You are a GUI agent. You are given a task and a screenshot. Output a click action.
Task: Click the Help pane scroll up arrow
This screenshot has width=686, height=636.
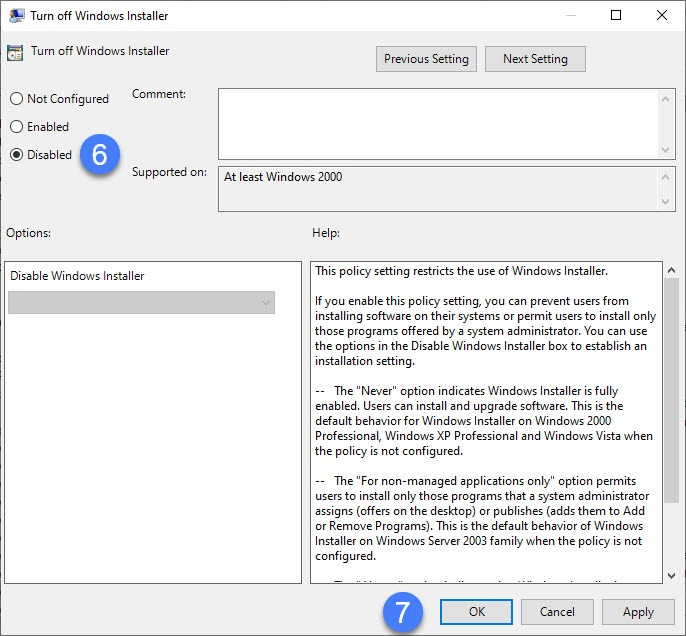[671, 271]
